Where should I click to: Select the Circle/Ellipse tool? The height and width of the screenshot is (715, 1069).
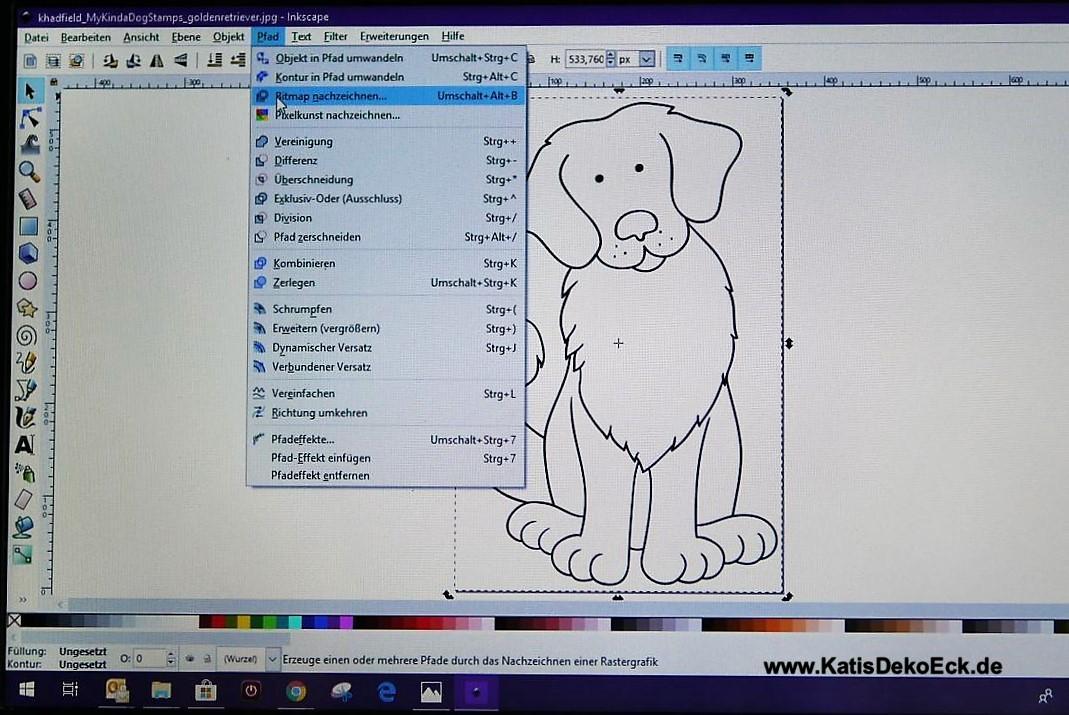tap(28, 281)
